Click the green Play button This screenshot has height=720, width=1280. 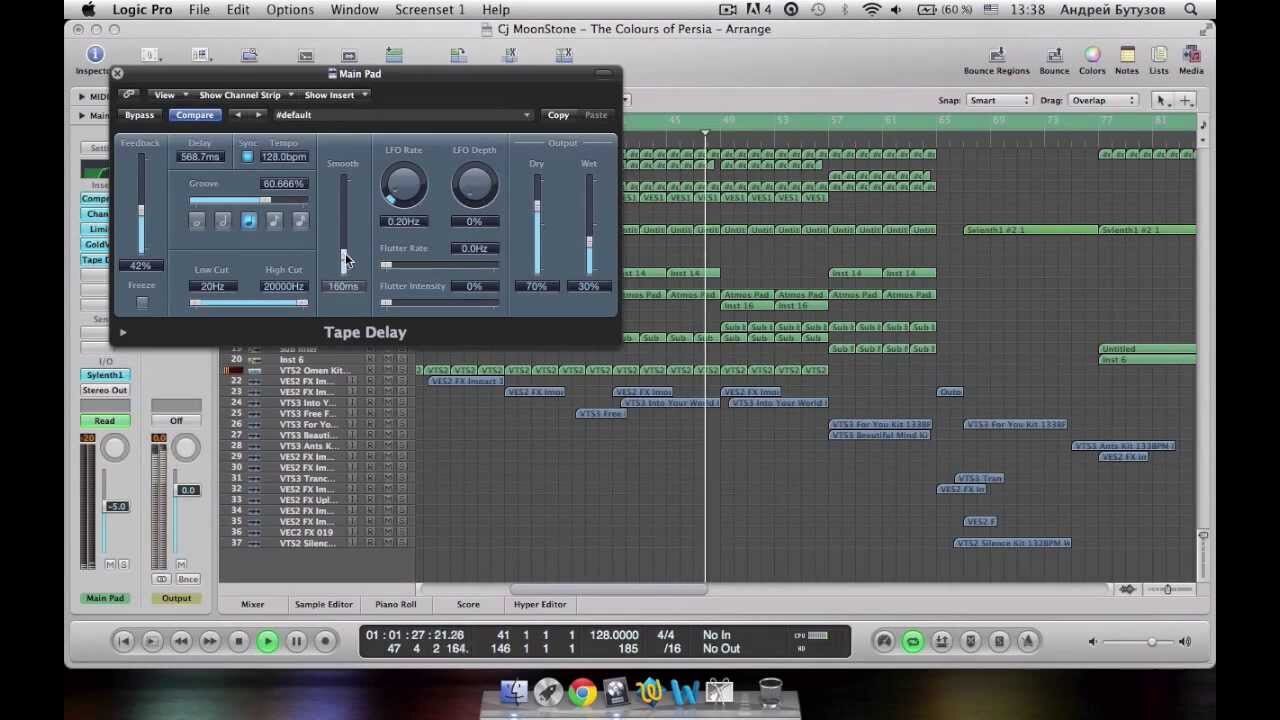tap(267, 641)
